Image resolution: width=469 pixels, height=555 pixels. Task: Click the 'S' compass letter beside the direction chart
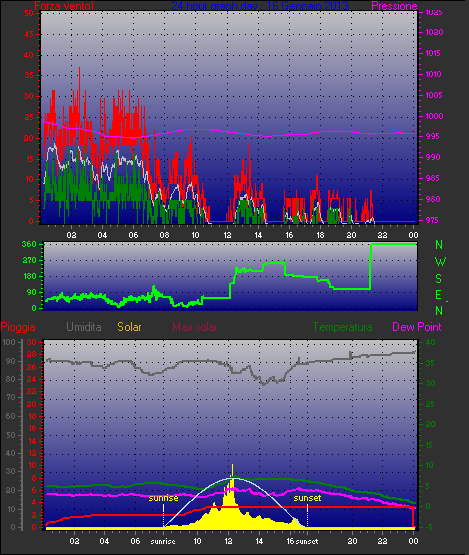(439, 279)
